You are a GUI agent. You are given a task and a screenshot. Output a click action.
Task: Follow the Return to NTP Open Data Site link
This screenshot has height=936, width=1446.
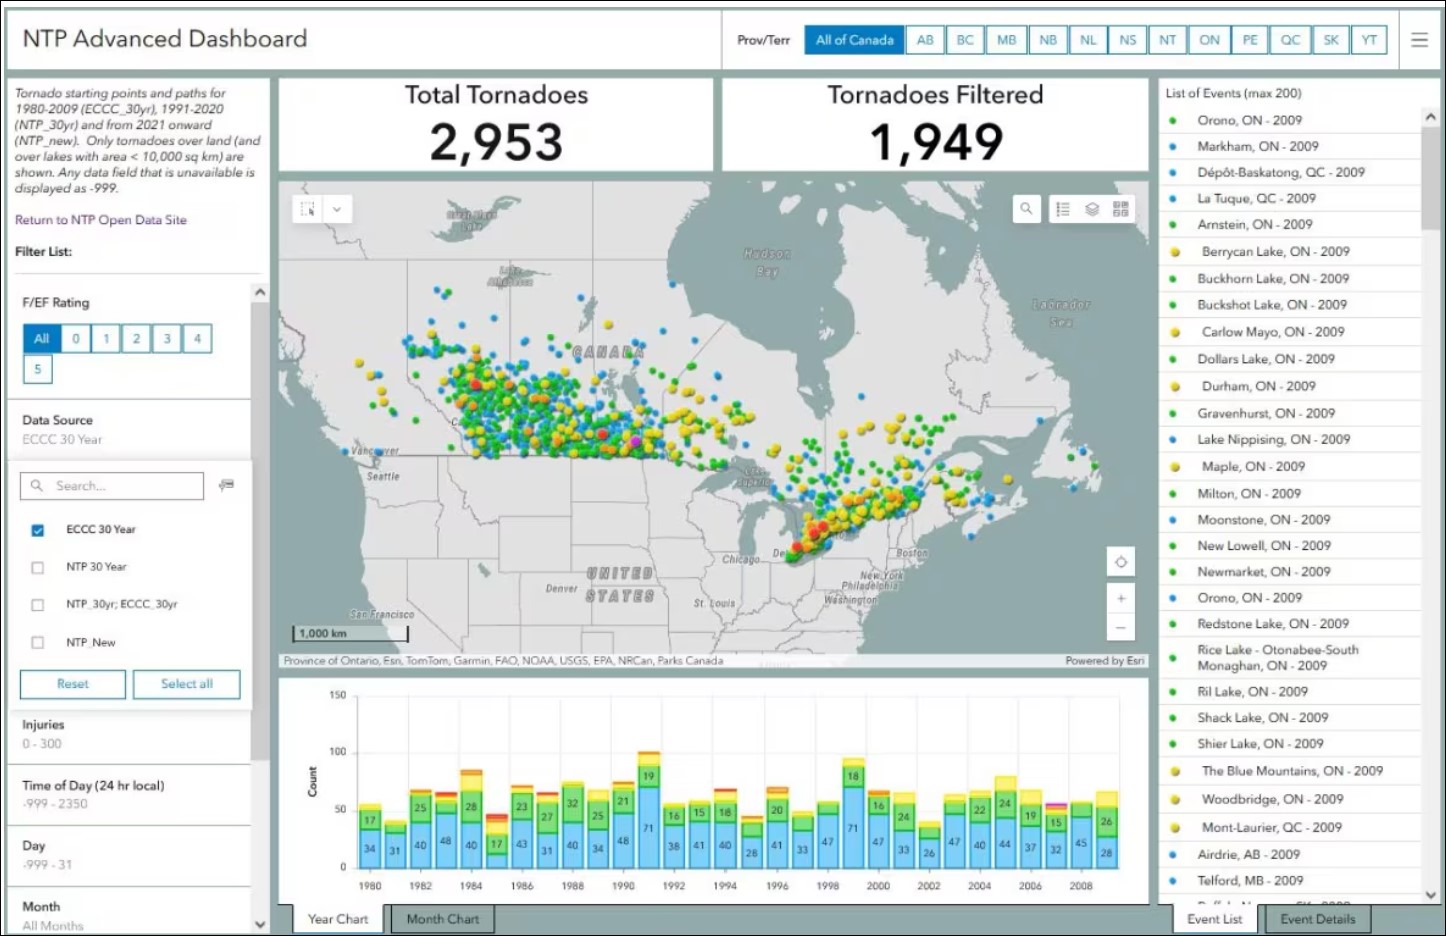(x=101, y=220)
